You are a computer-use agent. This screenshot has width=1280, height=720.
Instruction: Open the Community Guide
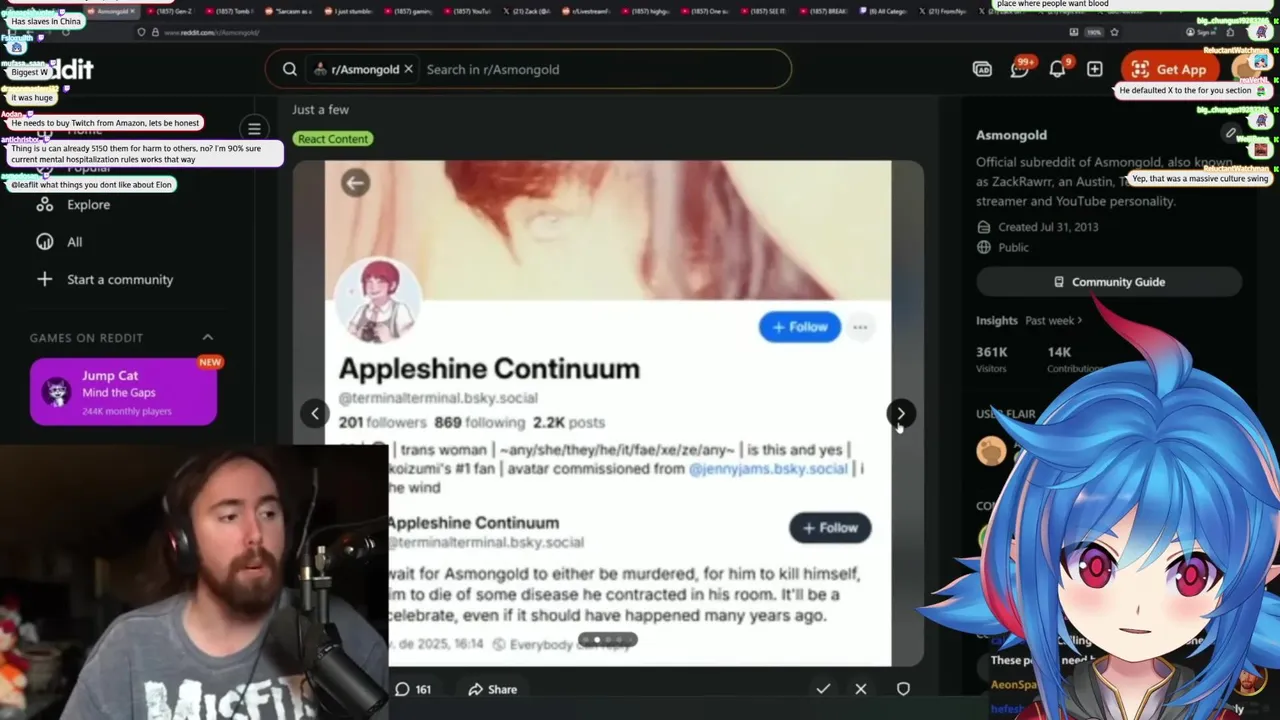(1109, 282)
